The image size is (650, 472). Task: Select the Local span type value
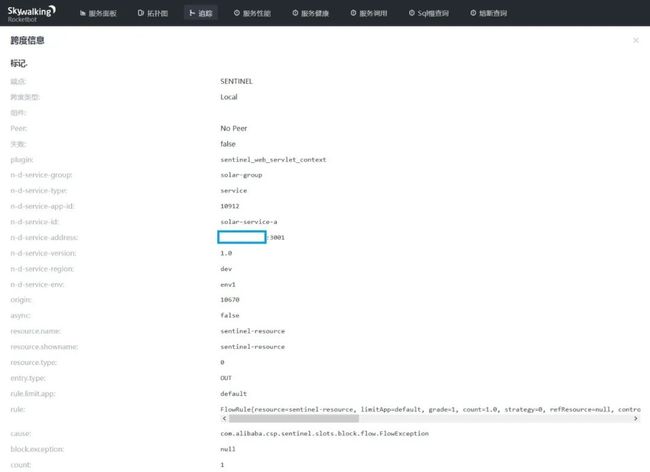(x=229, y=97)
